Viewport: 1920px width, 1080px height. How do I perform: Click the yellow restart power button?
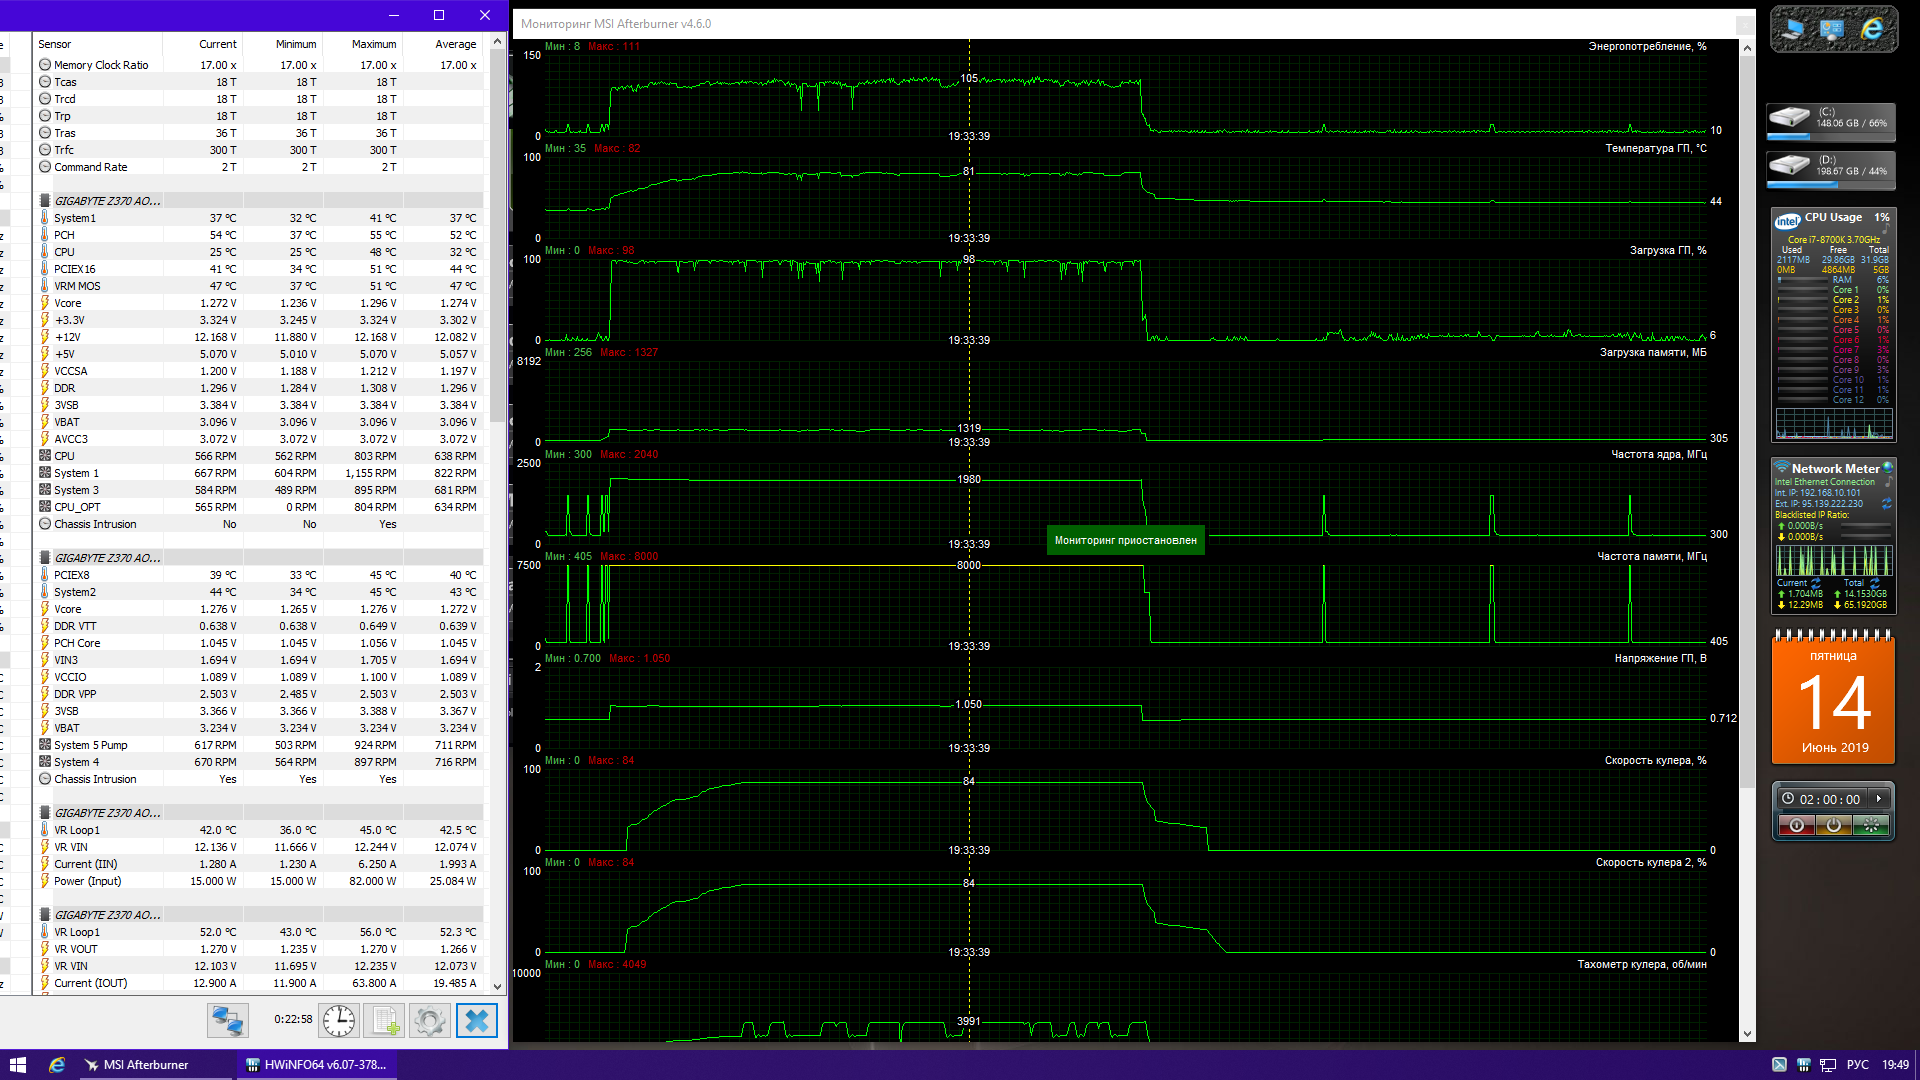(x=1833, y=825)
